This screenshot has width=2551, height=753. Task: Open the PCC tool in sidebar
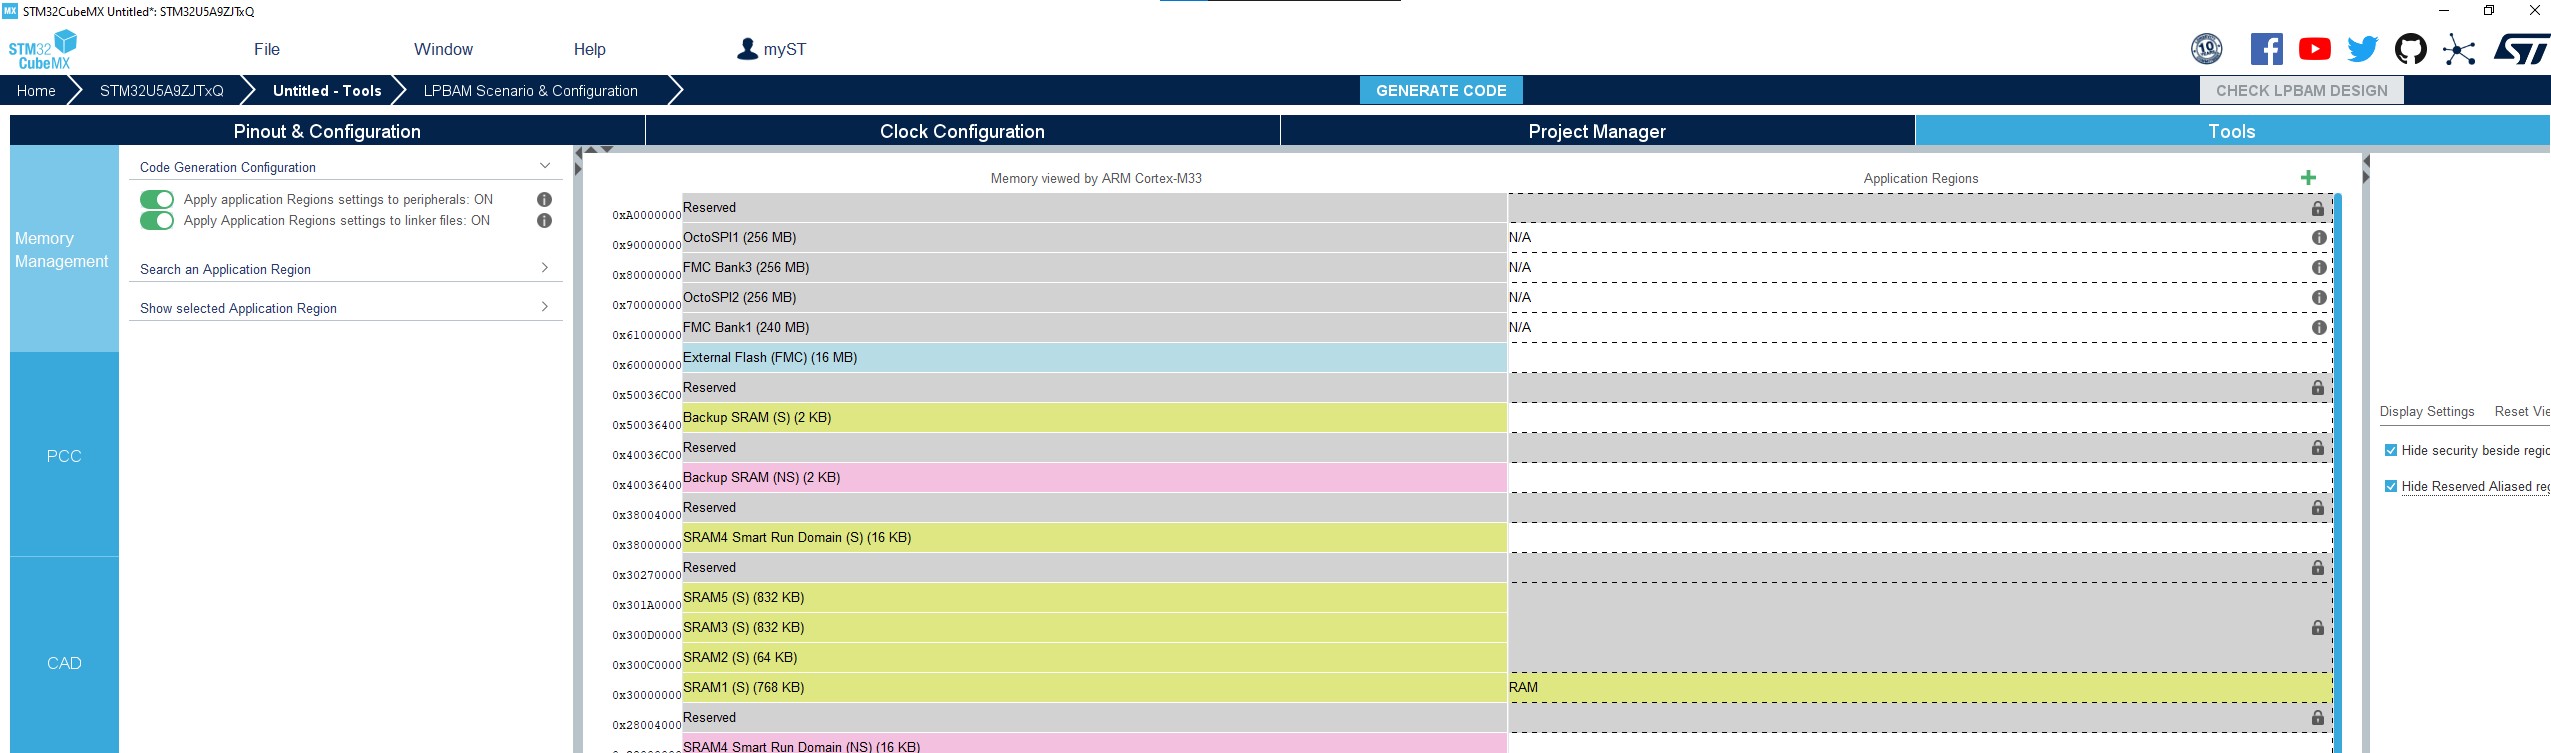point(64,456)
